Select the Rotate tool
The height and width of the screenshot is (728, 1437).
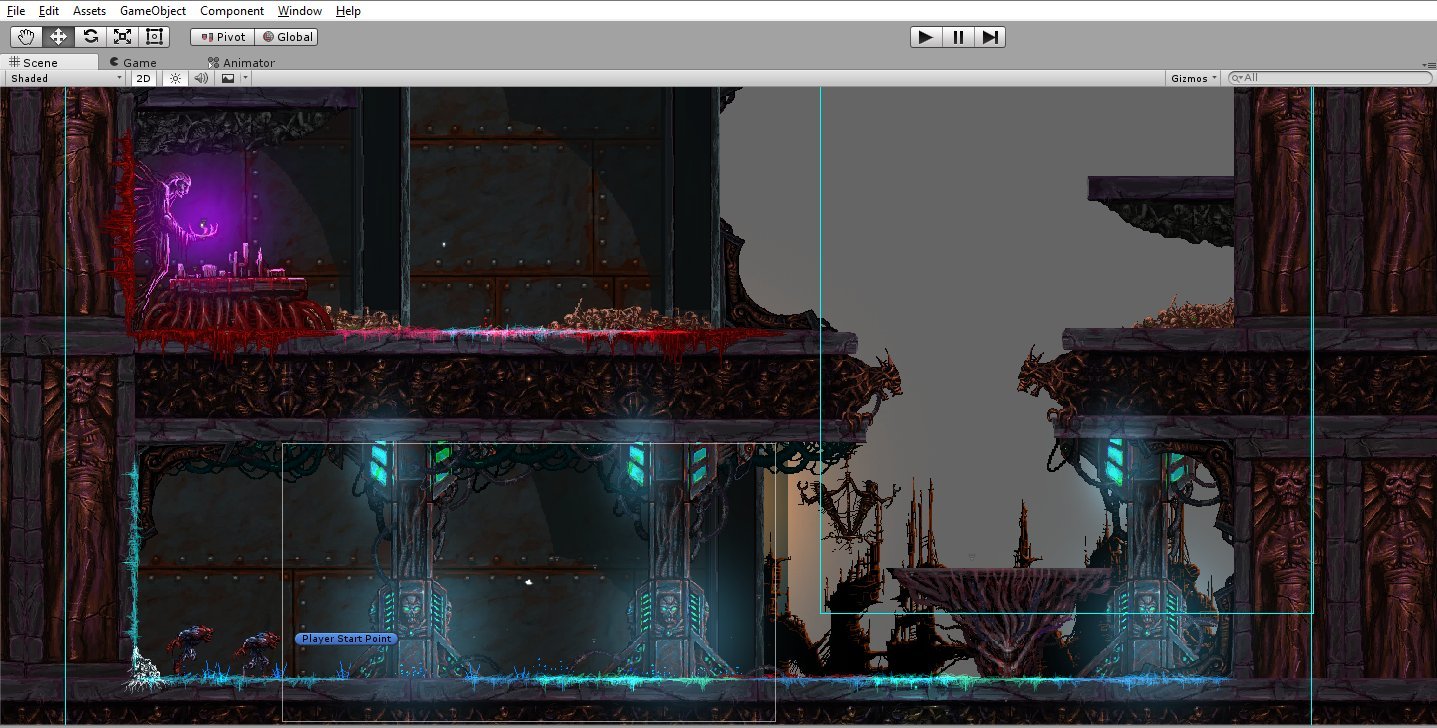(x=90, y=37)
